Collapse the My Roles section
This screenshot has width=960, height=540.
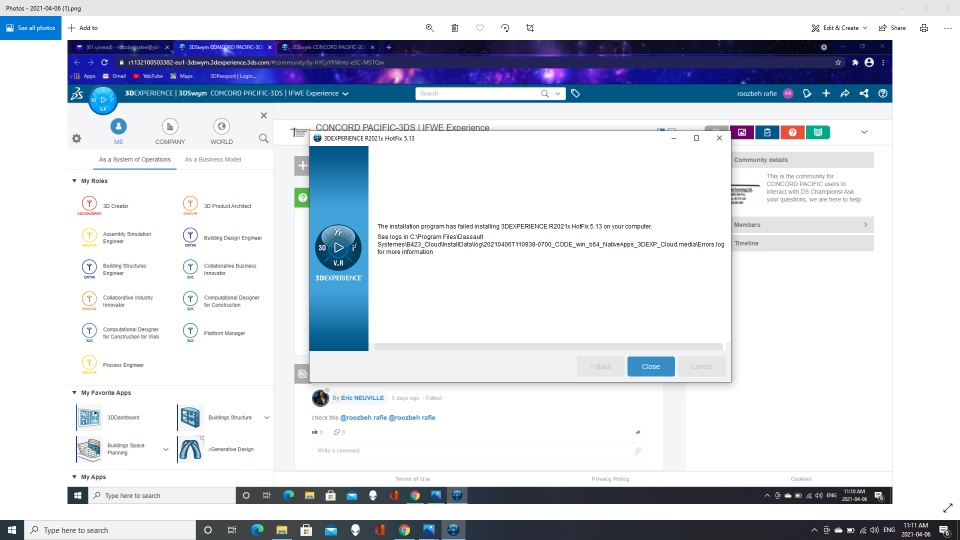(x=75, y=181)
